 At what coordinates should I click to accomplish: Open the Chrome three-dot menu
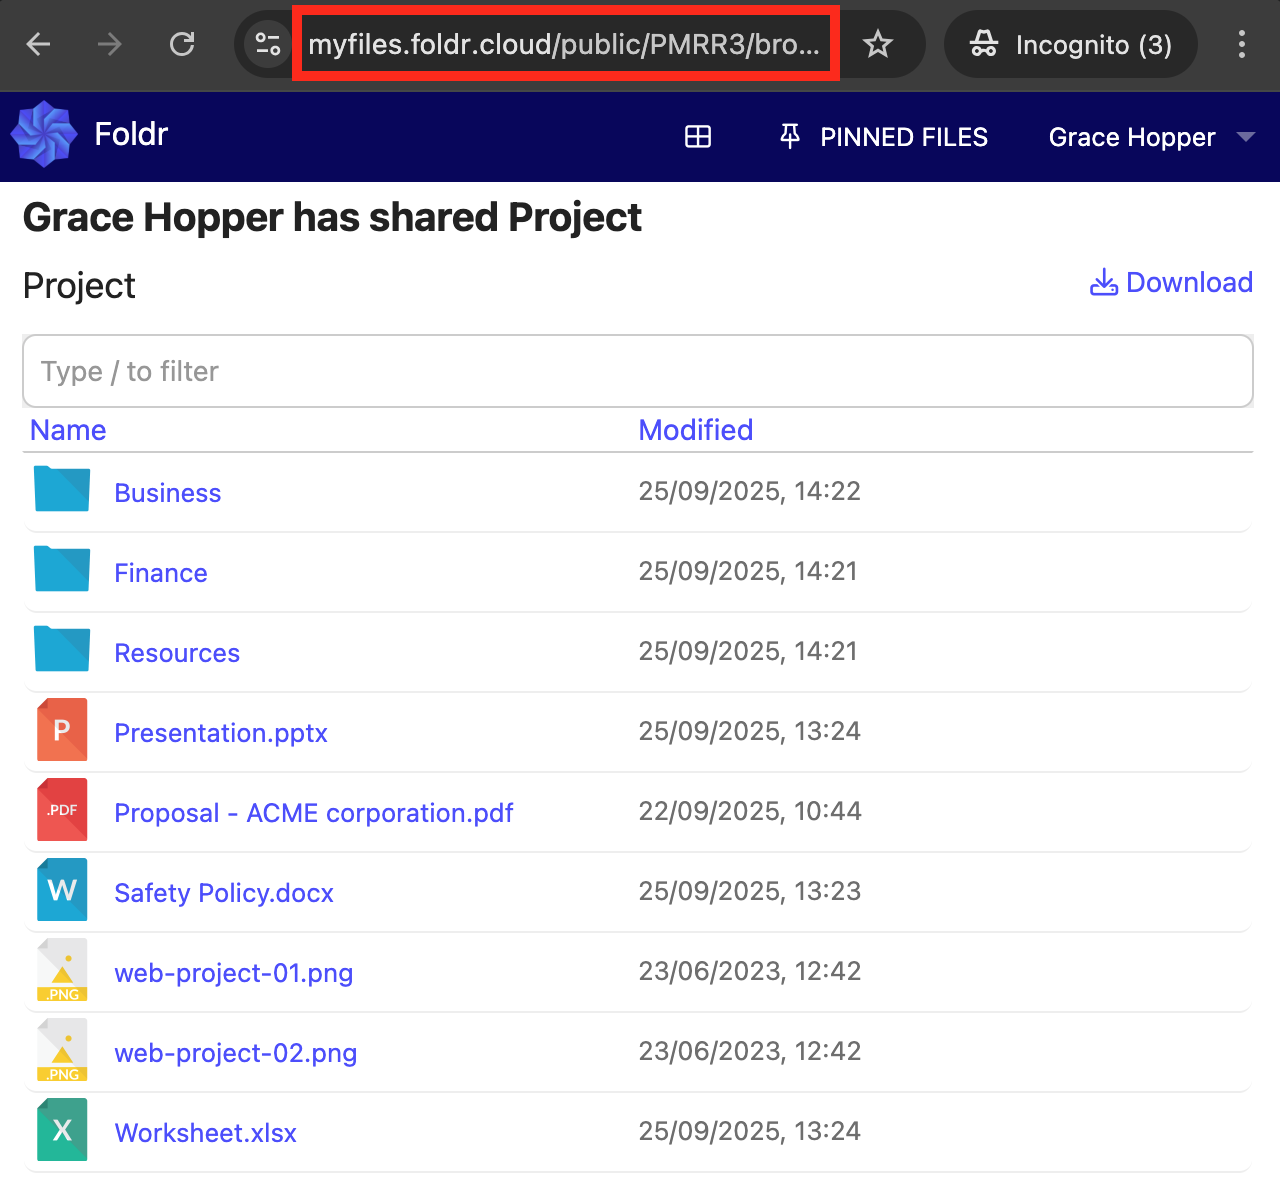(1241, 44)
